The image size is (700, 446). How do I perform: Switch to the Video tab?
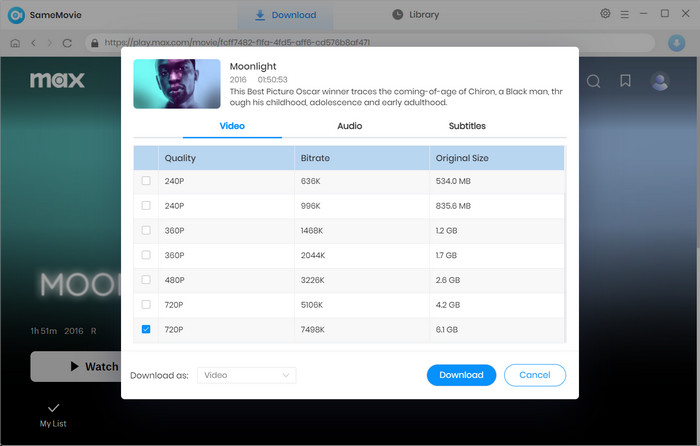coord(232,126)
